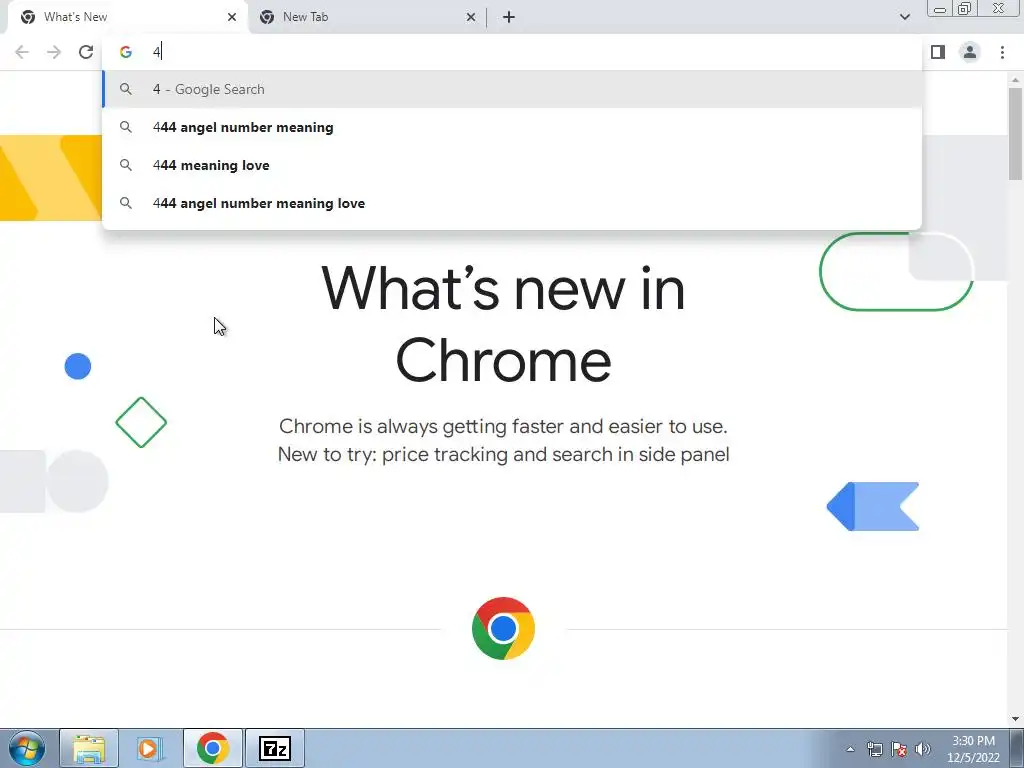Toggle the volume speaker tray icon
Screen dimensions: 1024x768
(x=922, y=749)
